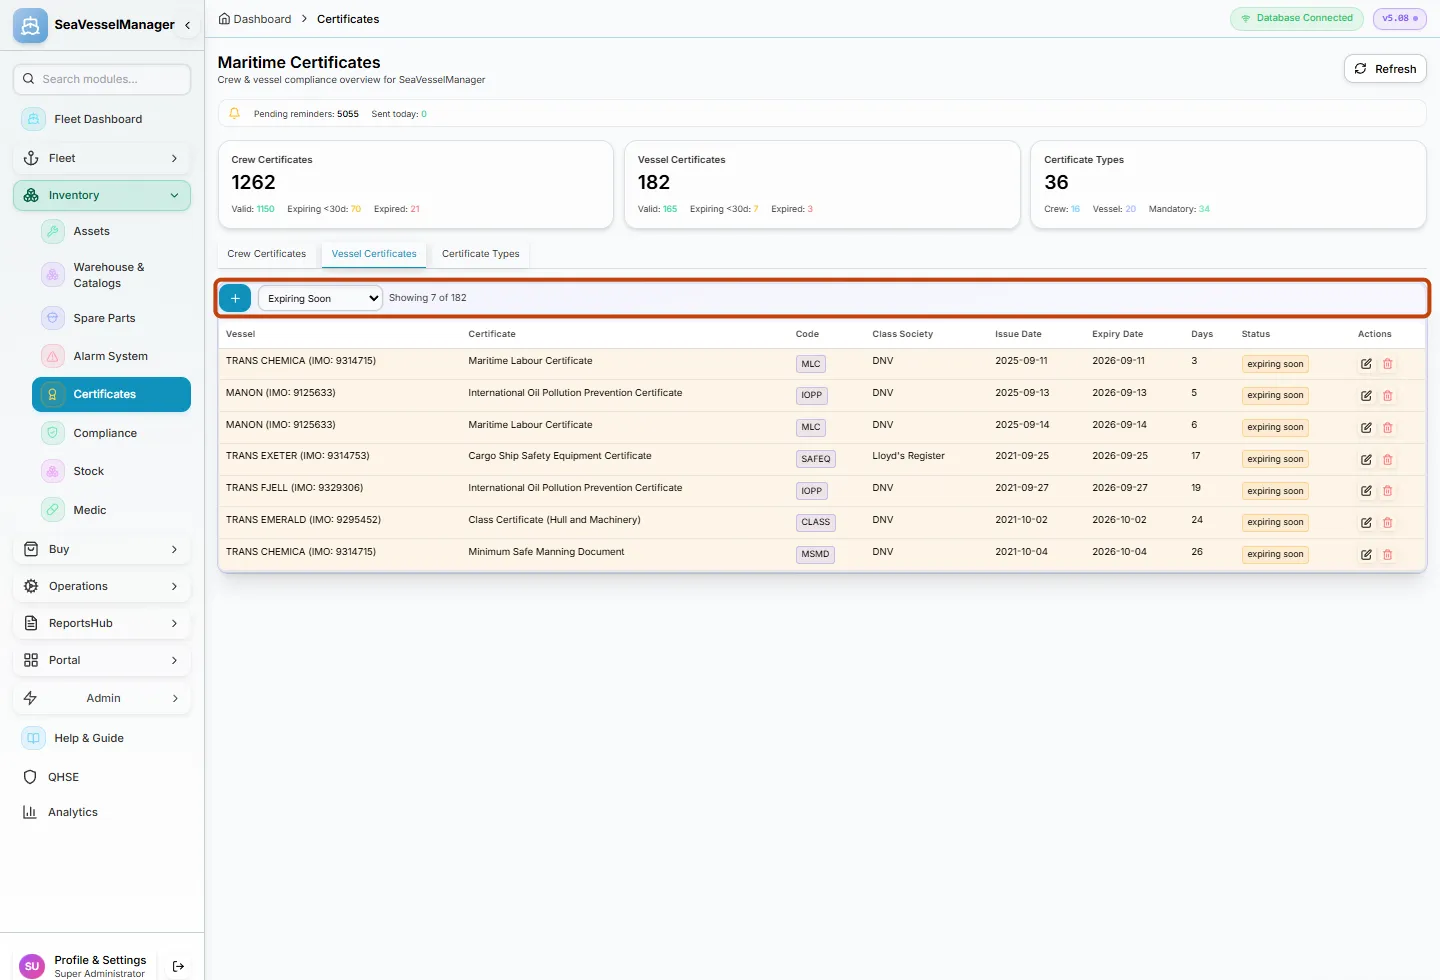Open the Expiring Soon filter dropdown
This screenshot has width=1440, height=980.
pos(320,298)
